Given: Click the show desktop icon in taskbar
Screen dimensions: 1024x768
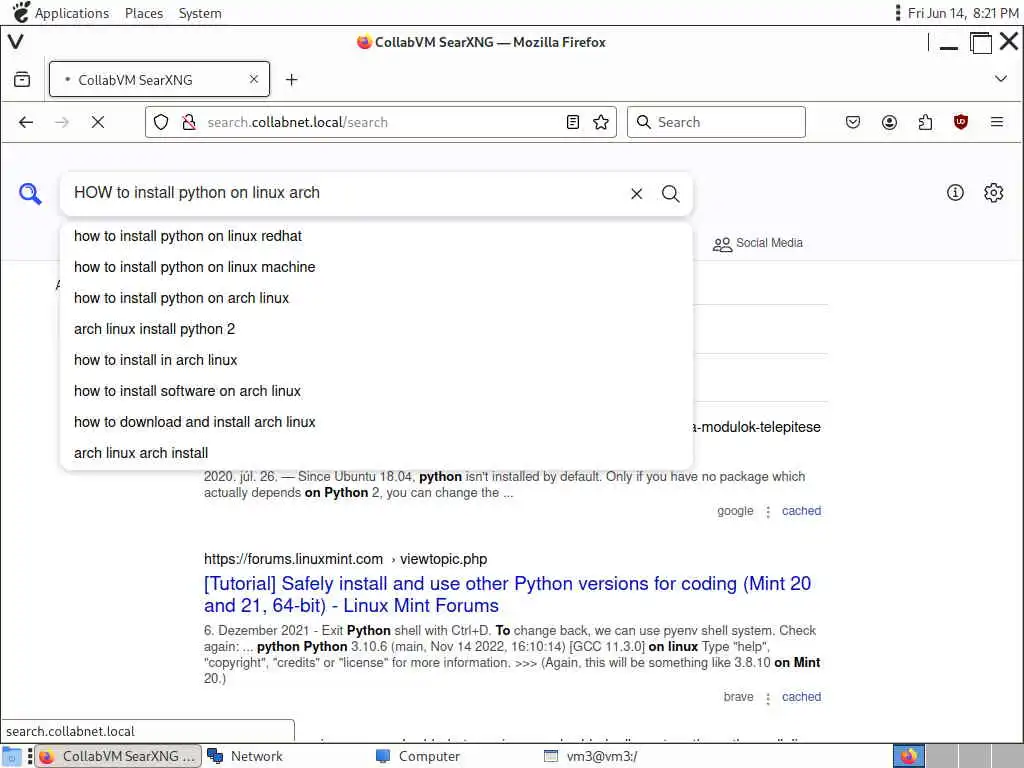Looking at the screenshot, I should click(x=12, y=756).
